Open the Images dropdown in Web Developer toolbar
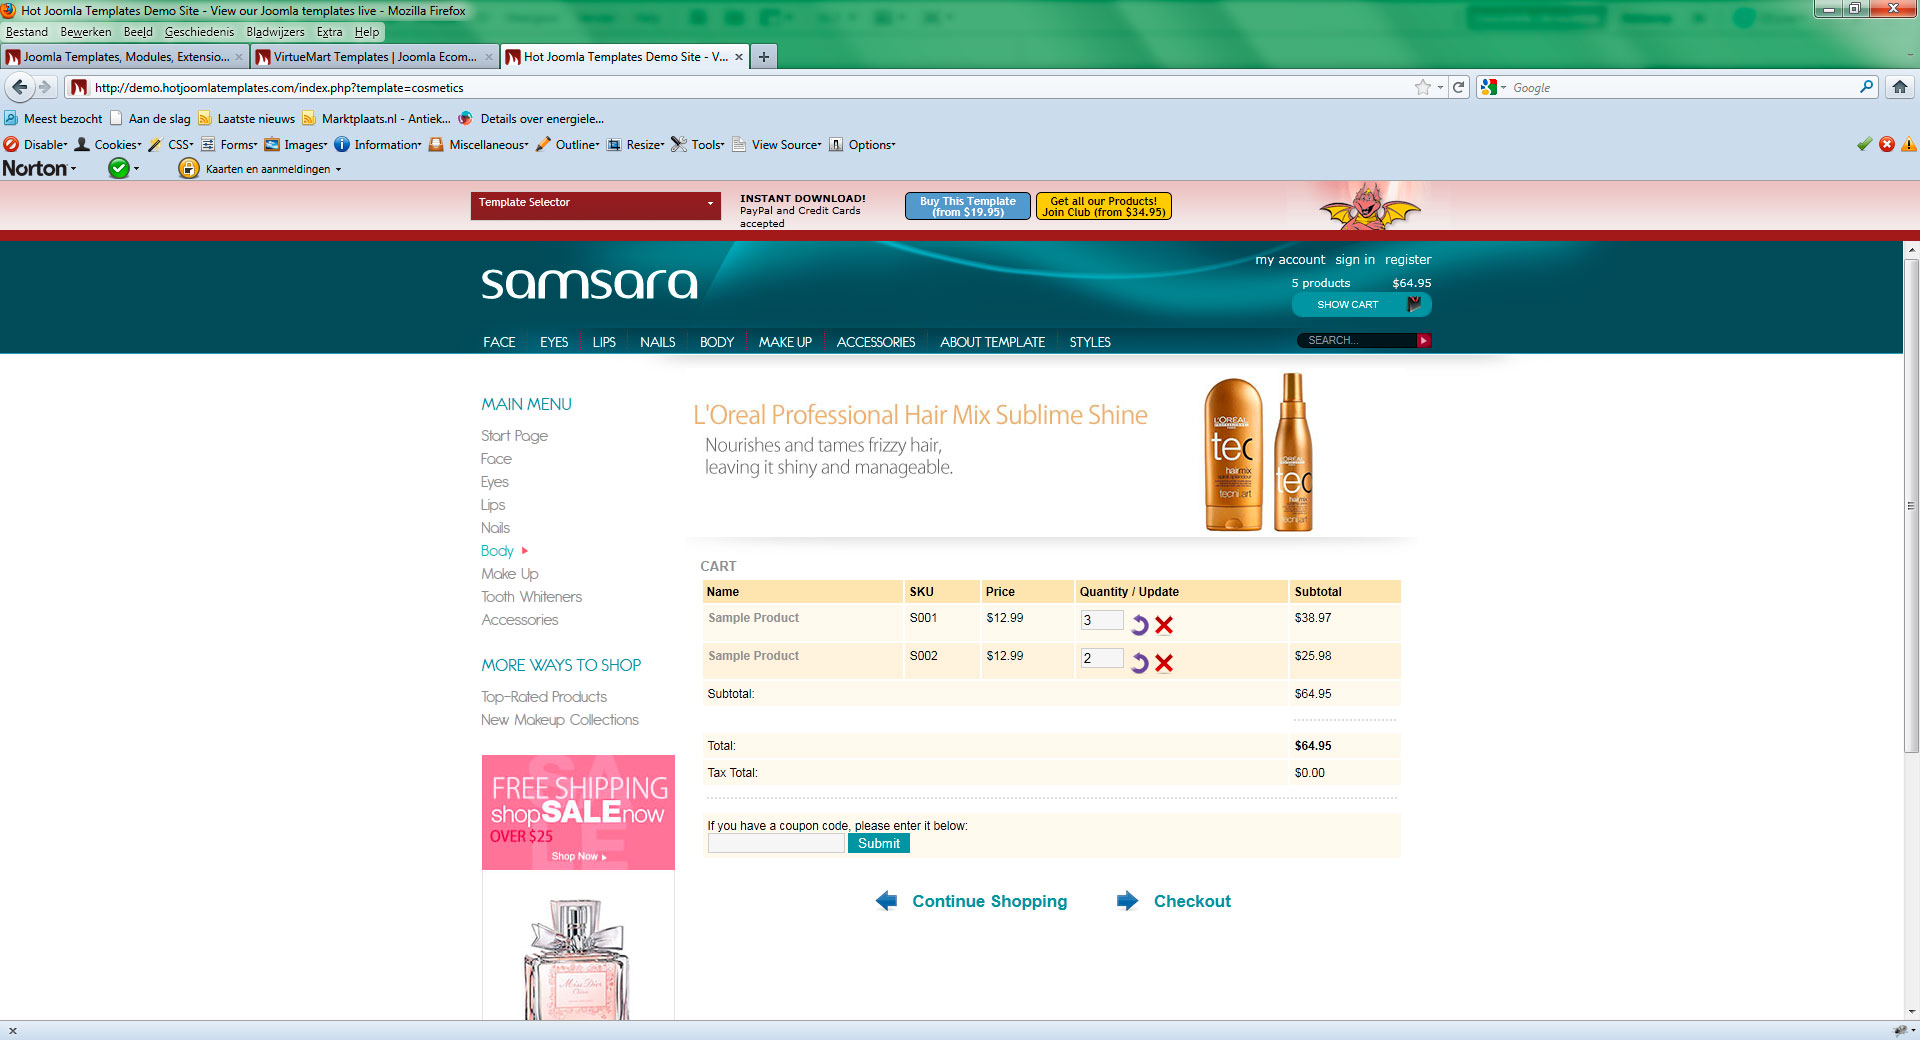This screenshot has height=1040, width=1920. (x=296, y=144)
